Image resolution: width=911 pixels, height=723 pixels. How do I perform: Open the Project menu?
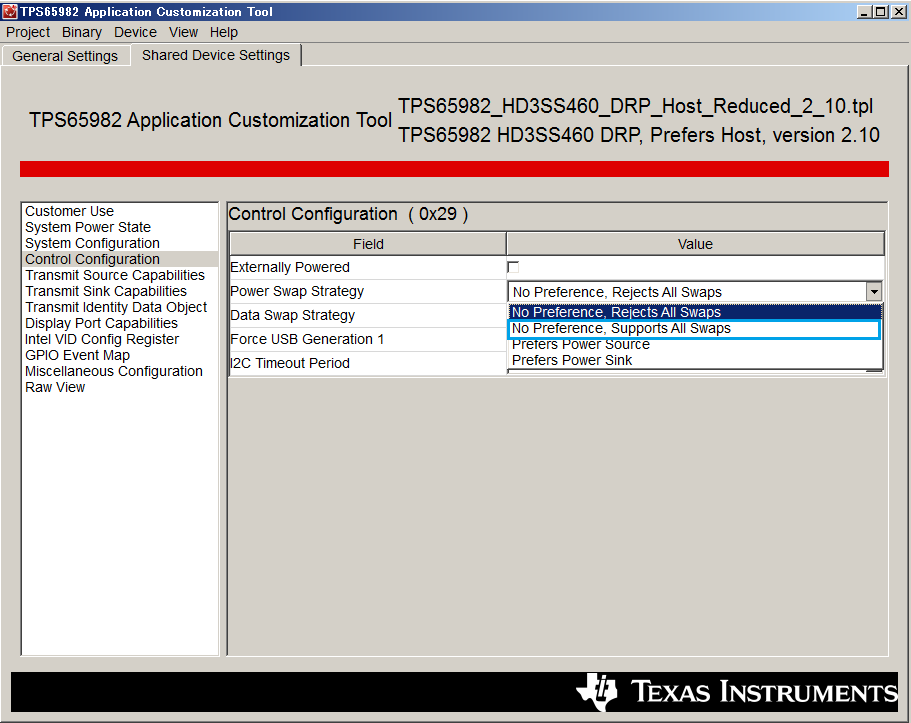(x=28, y=33)
